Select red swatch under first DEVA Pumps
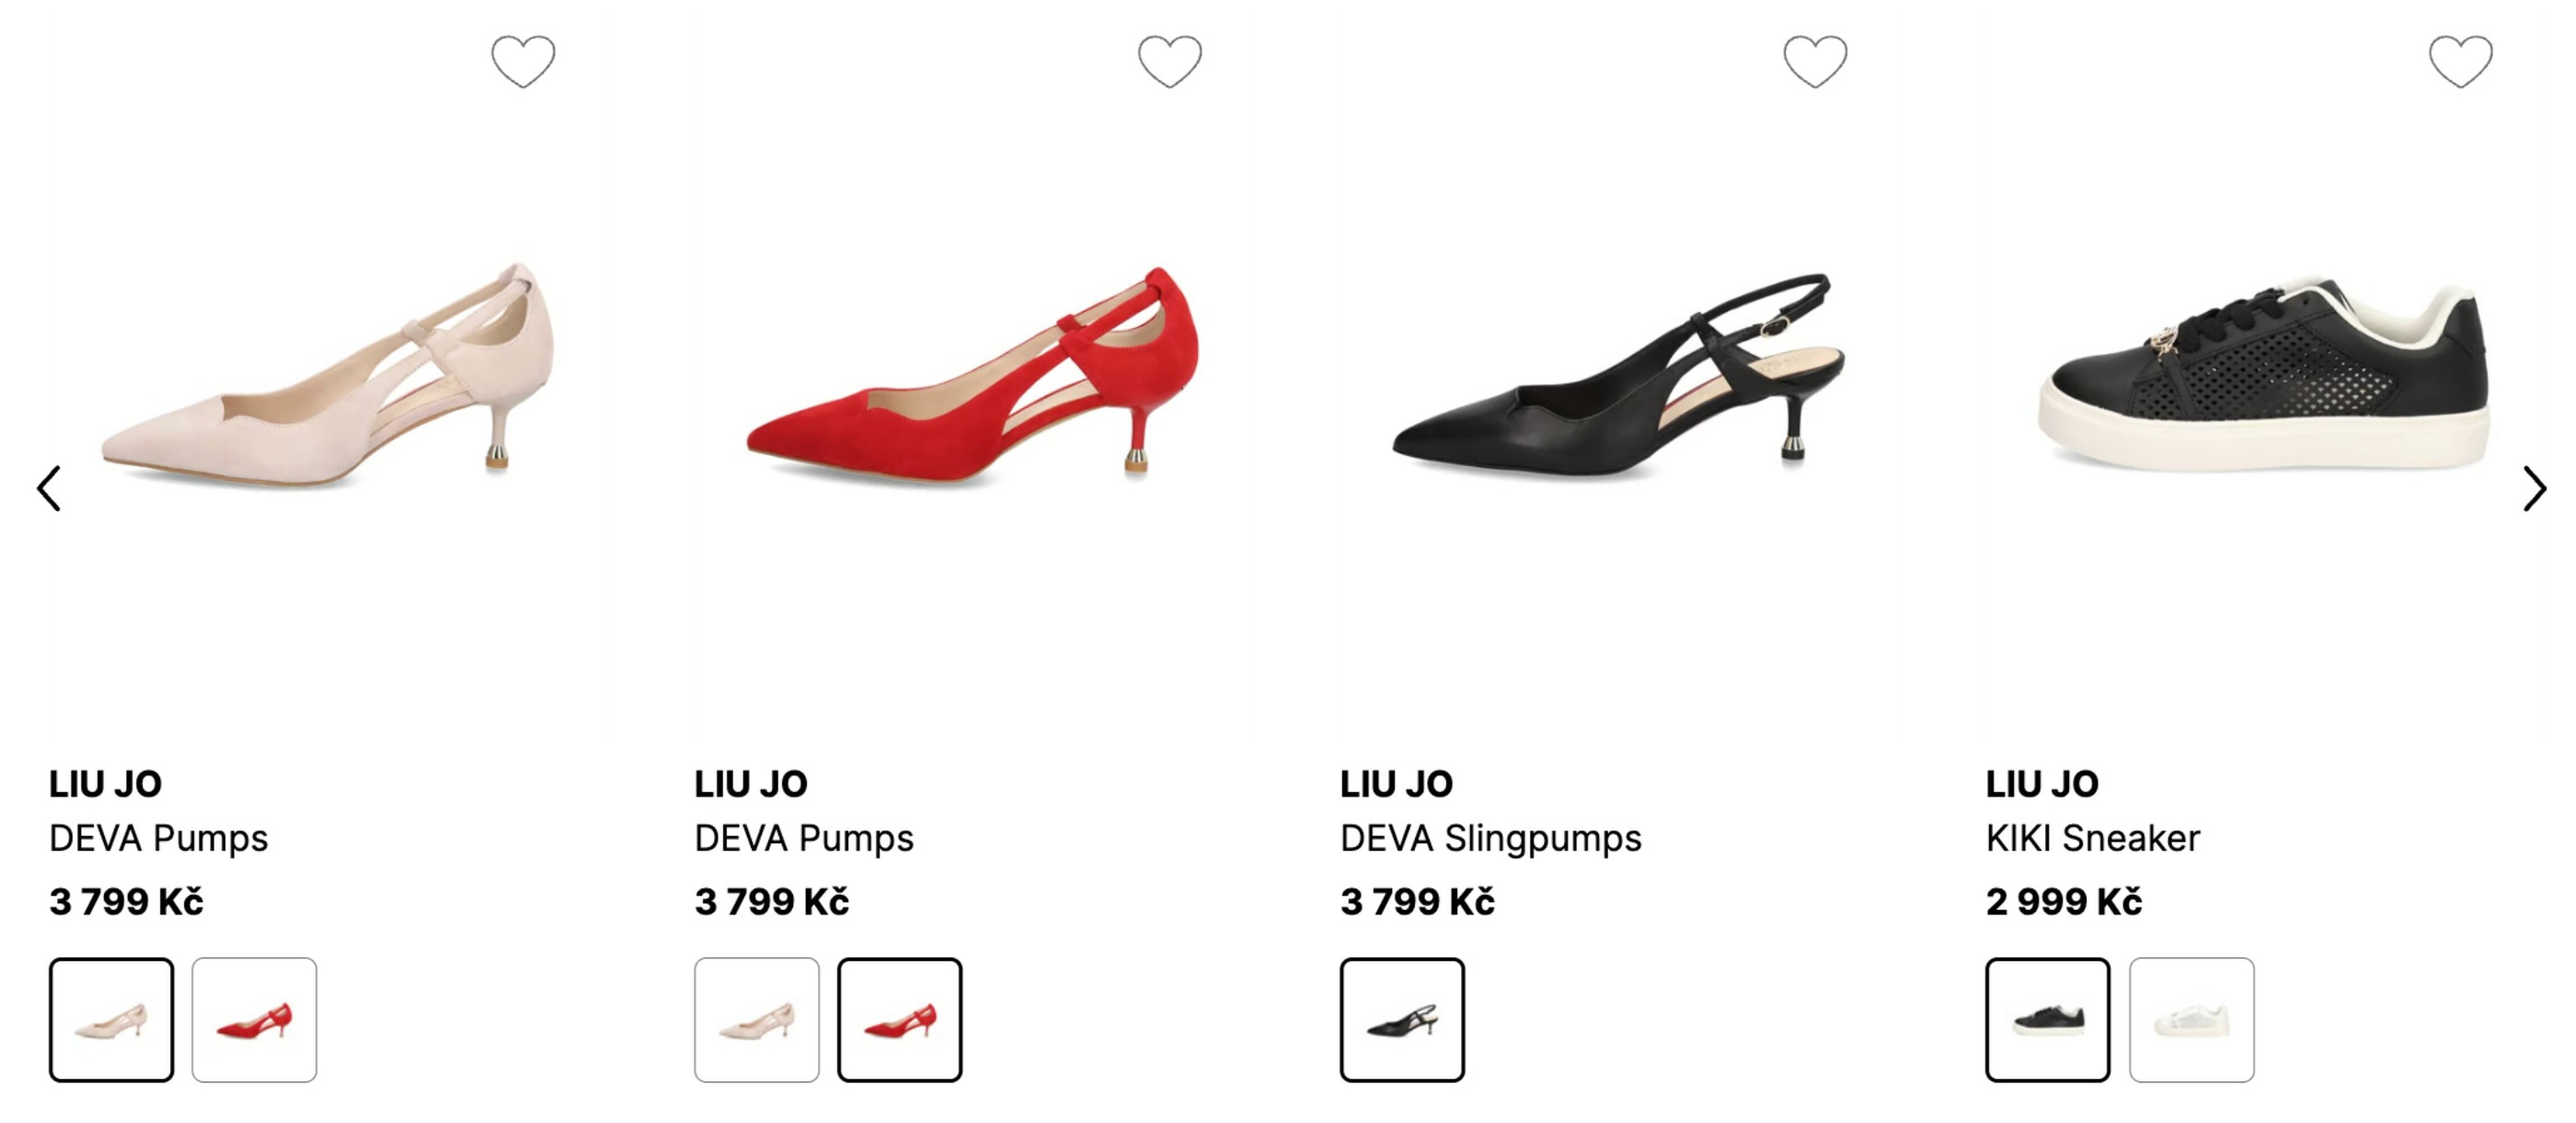 point(254,1019)
